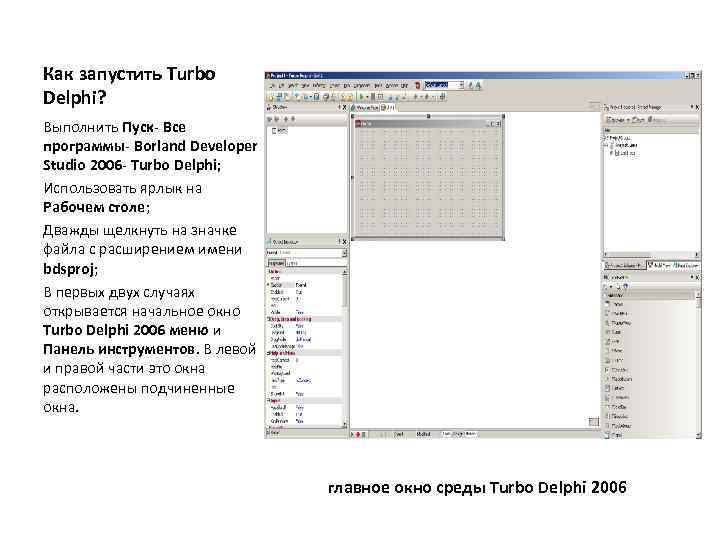The width and height of the screenshot is (720, 540).
Task: Click the Project Manager horizontal scroll right arrow
Action: [697, 254]
